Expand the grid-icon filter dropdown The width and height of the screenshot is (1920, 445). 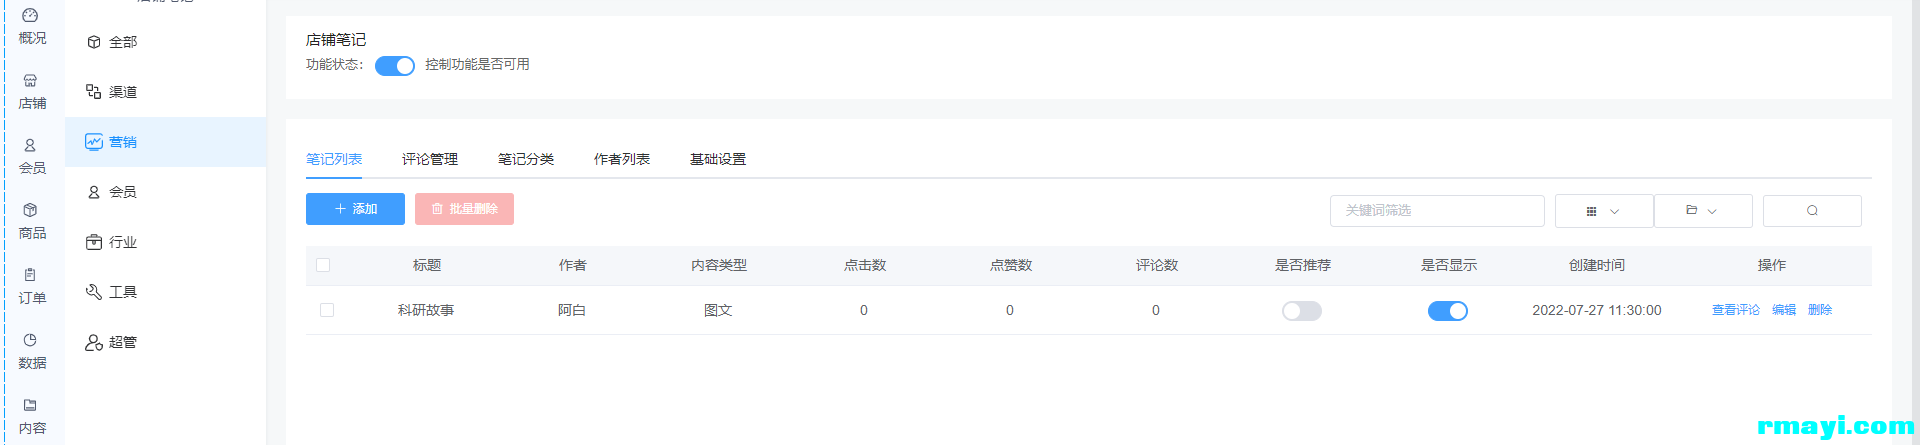click(x=1604, y=211)
